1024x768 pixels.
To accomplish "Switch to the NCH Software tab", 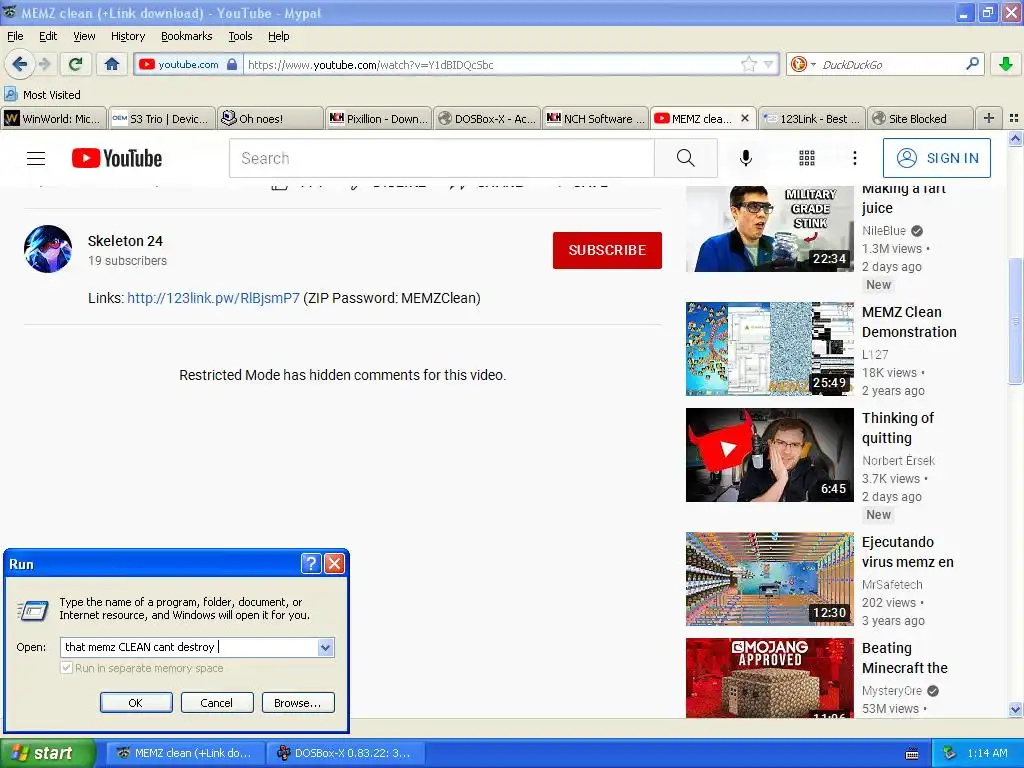I will coord(595,118).
